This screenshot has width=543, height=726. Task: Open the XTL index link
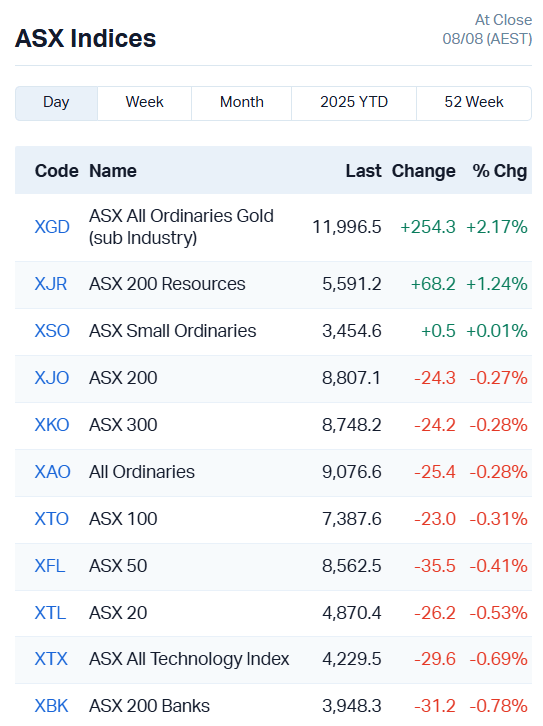(x=50, y=613)
